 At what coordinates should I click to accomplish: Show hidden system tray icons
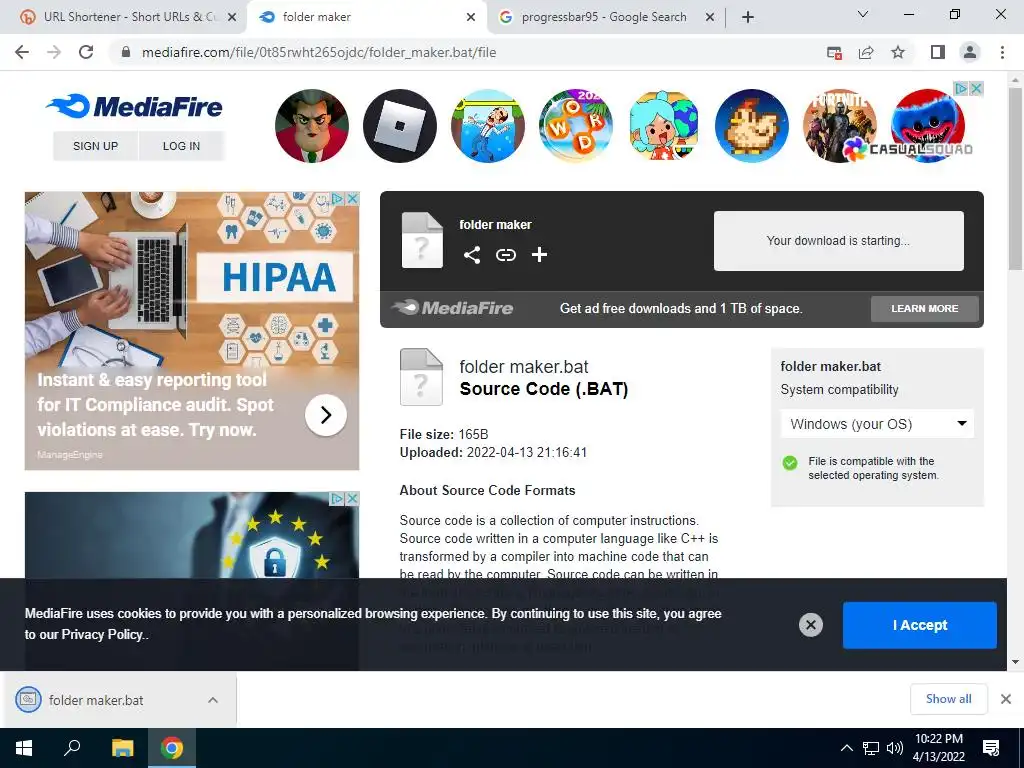point(846,748)
